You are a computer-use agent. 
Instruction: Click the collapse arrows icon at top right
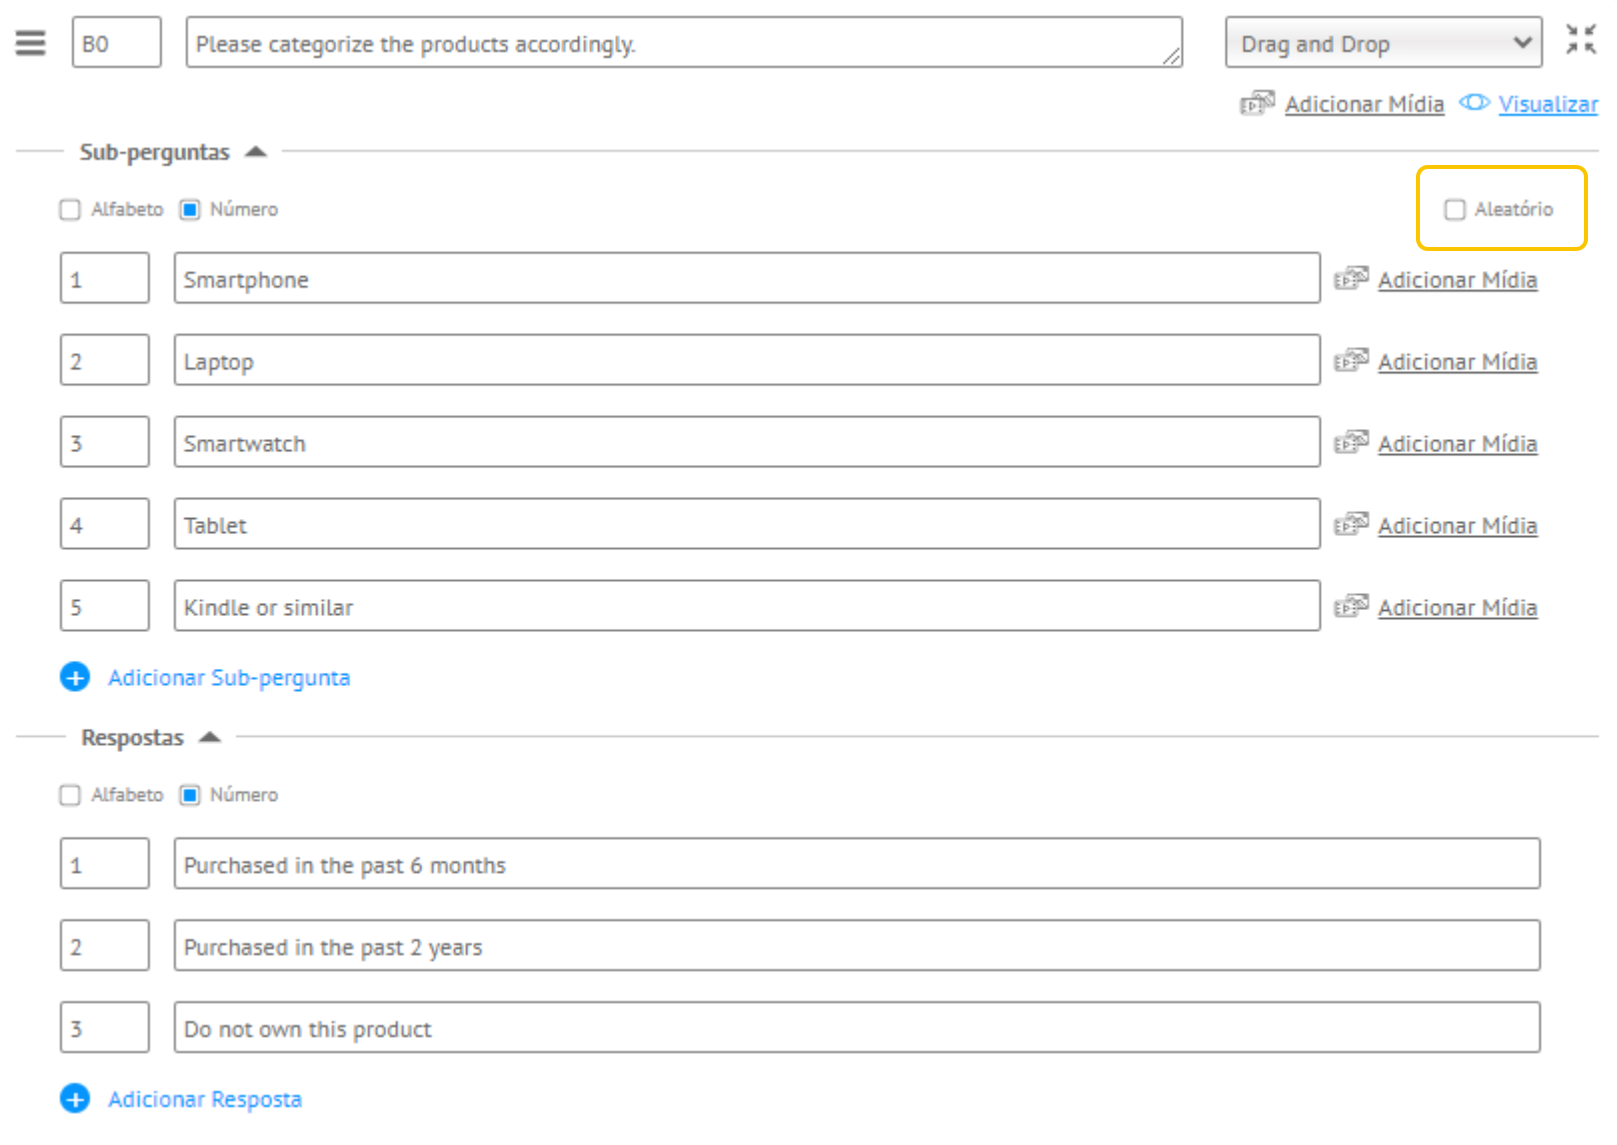[1581, 40]
